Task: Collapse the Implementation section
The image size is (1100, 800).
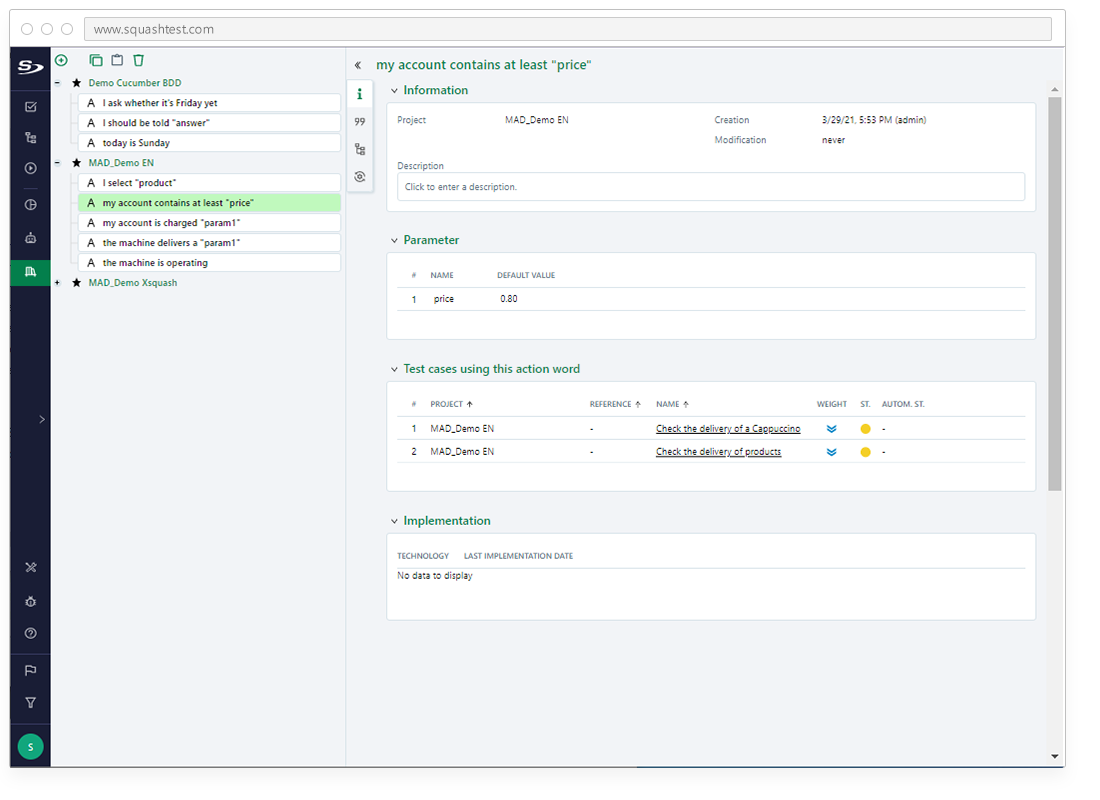Action: tap(394, 521)
